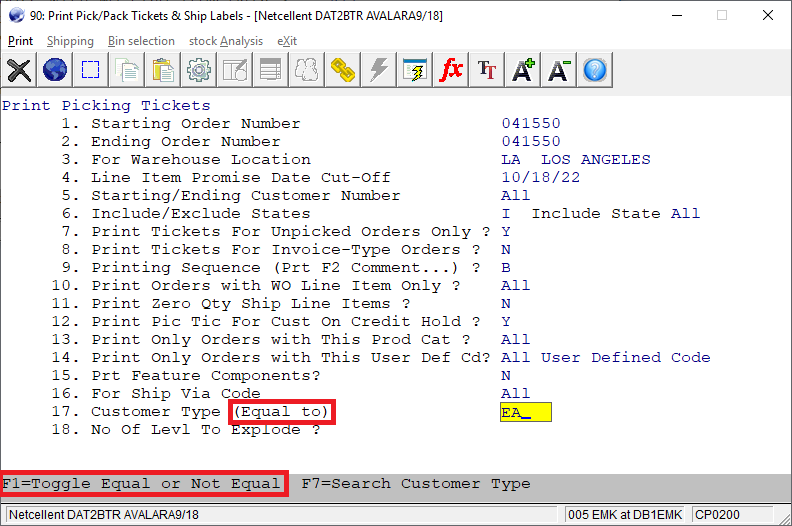
Task: Click the cut-off date 10/18/22
Action: 540,177
